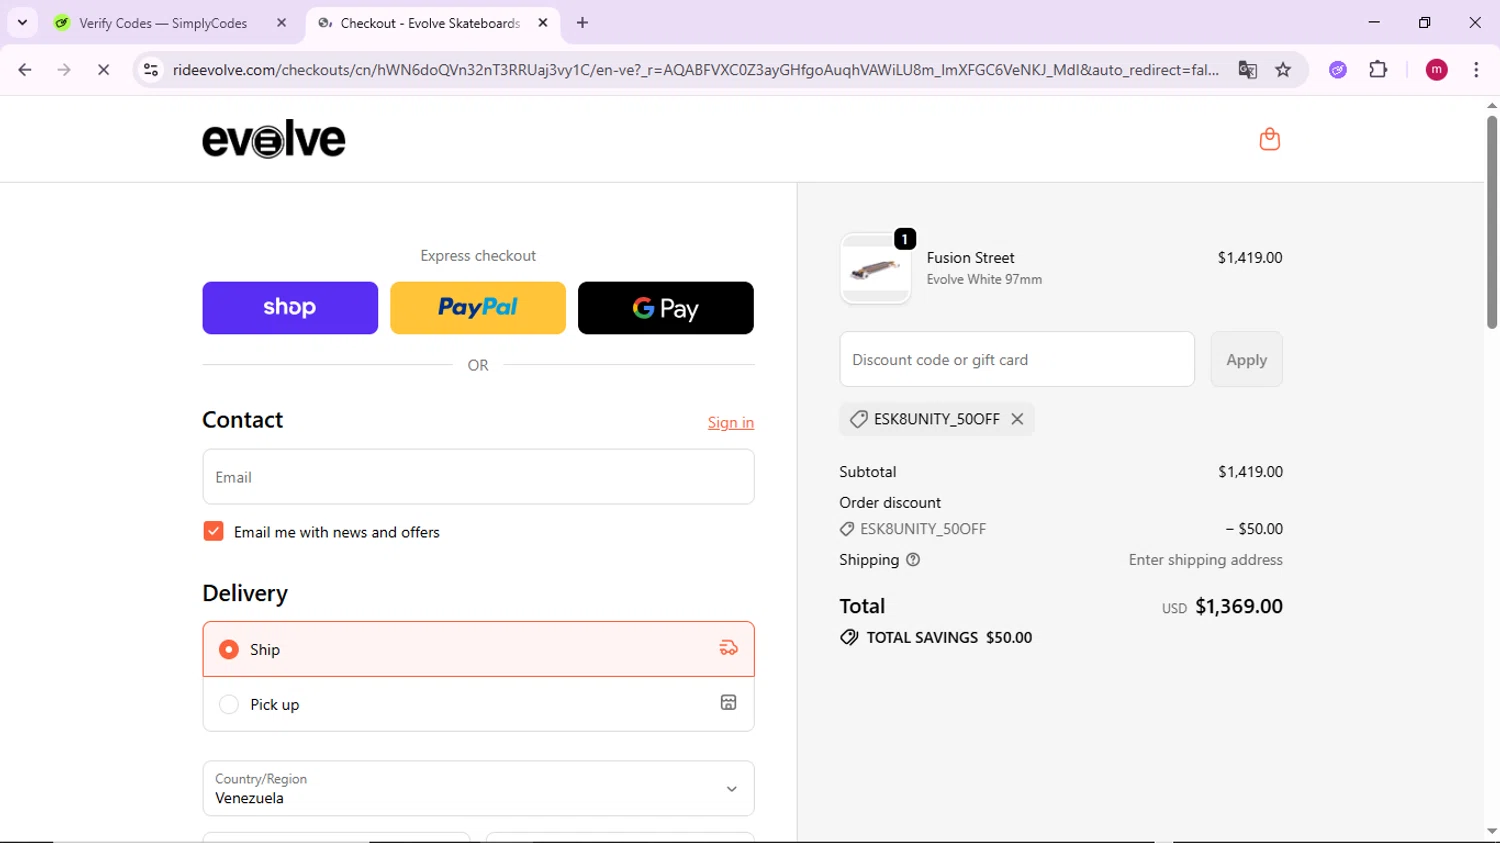The image size is (1500, 843).
Task: Go back to the previous page
Action: click(x=25, y=70)
